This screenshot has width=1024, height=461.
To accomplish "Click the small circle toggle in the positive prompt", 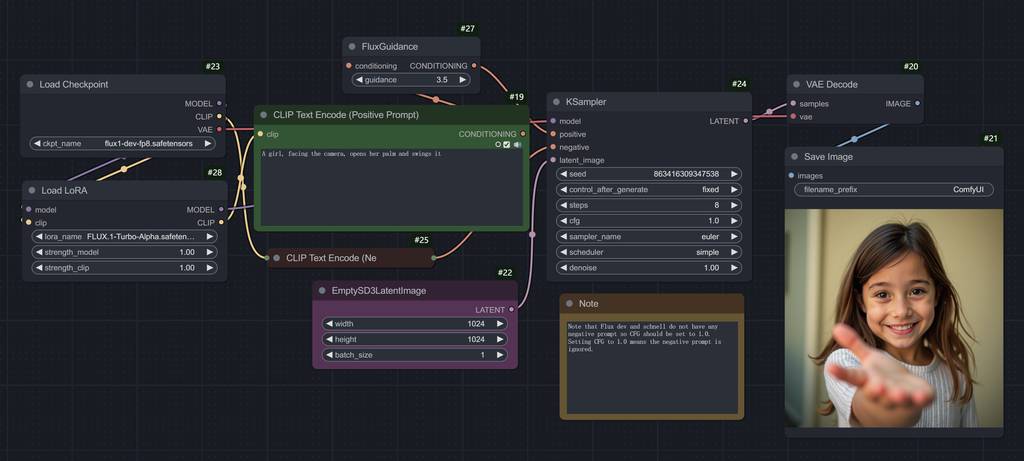I will pyautogui.click(x=497, y=145).
